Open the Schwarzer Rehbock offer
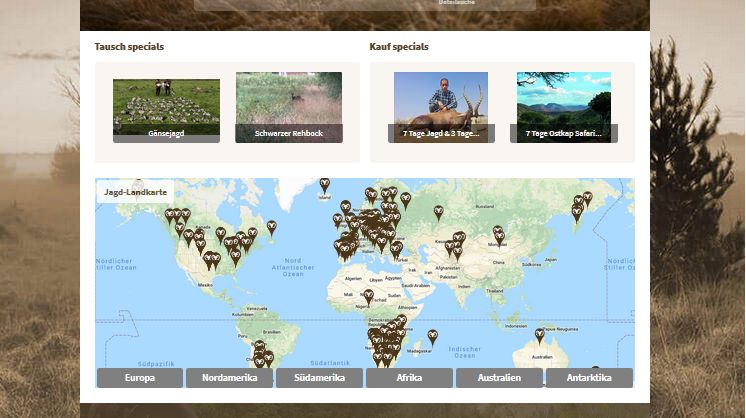The height and width of the screenshot is (418, 746). (289, 106)
